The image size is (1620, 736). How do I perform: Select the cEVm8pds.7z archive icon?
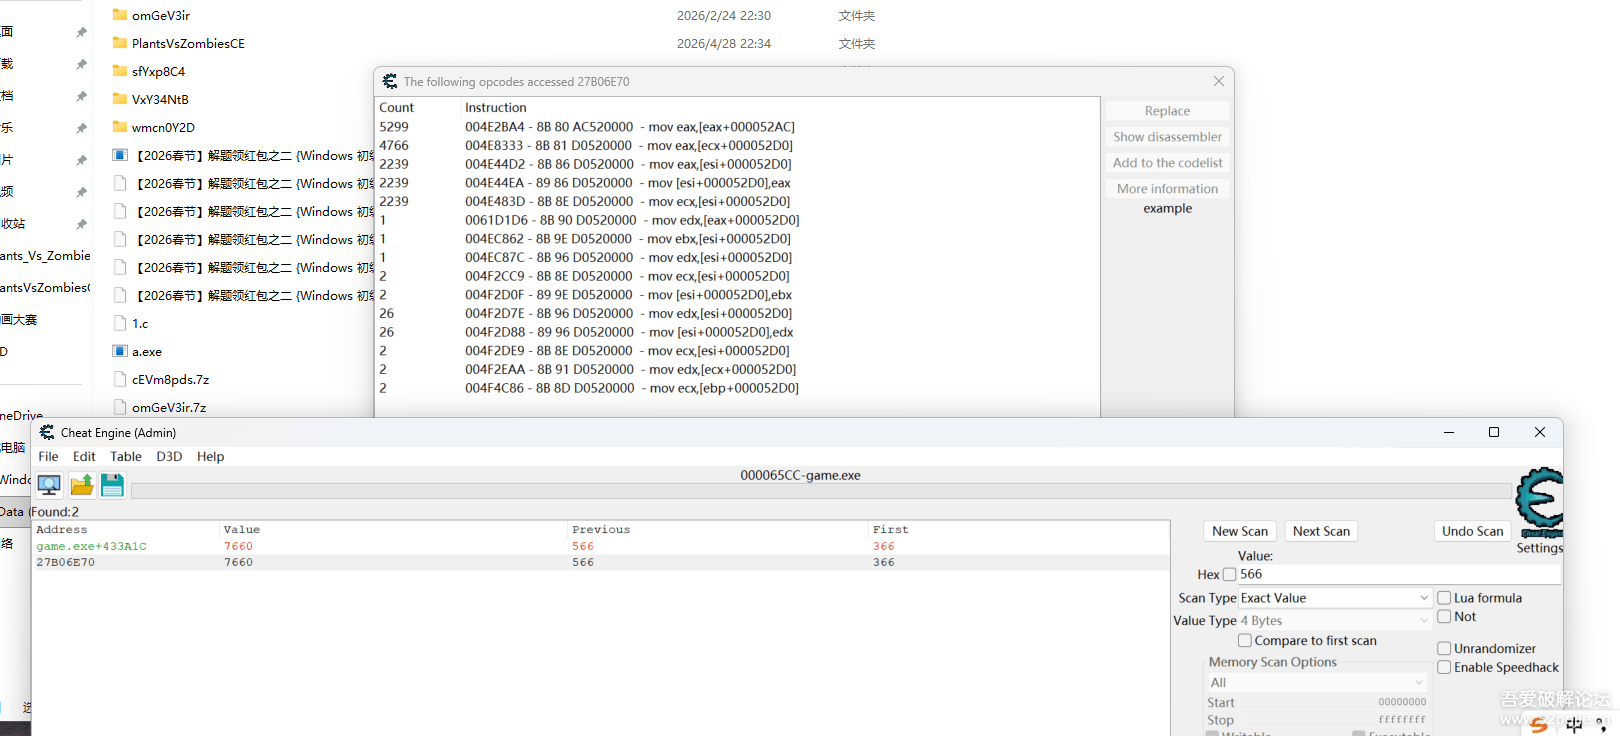120,379
